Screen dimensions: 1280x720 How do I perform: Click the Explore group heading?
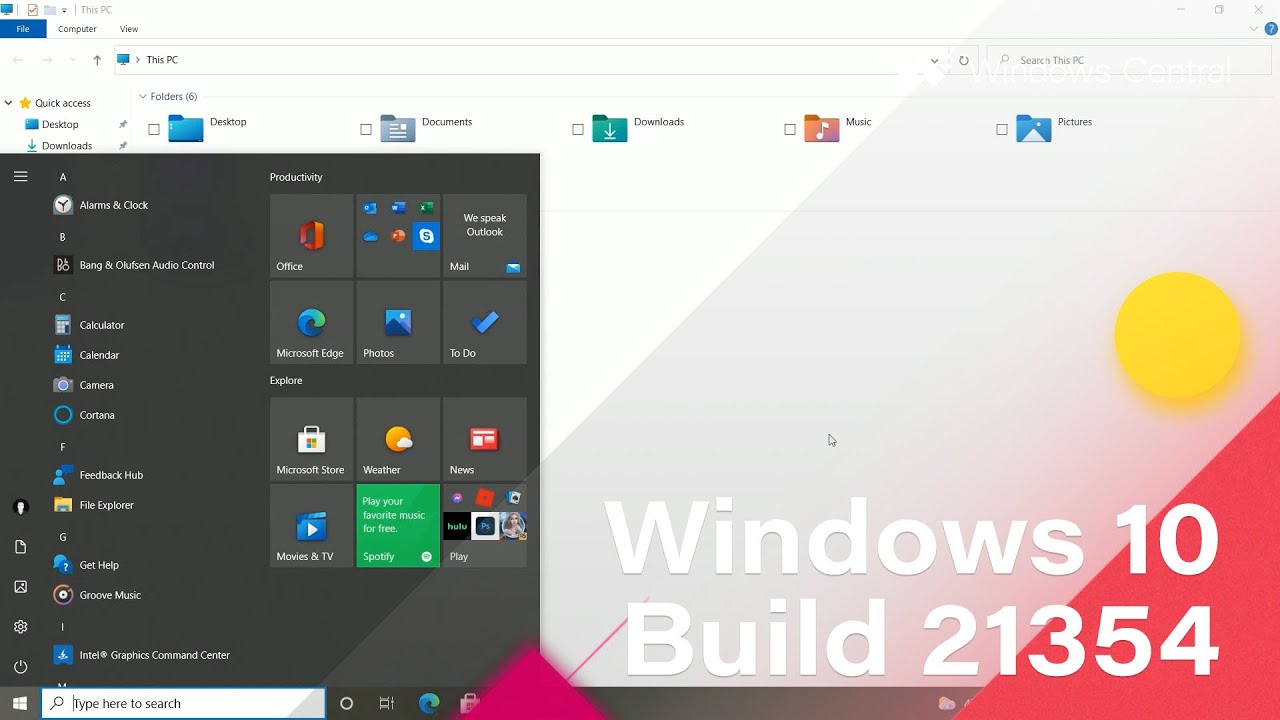286,380
